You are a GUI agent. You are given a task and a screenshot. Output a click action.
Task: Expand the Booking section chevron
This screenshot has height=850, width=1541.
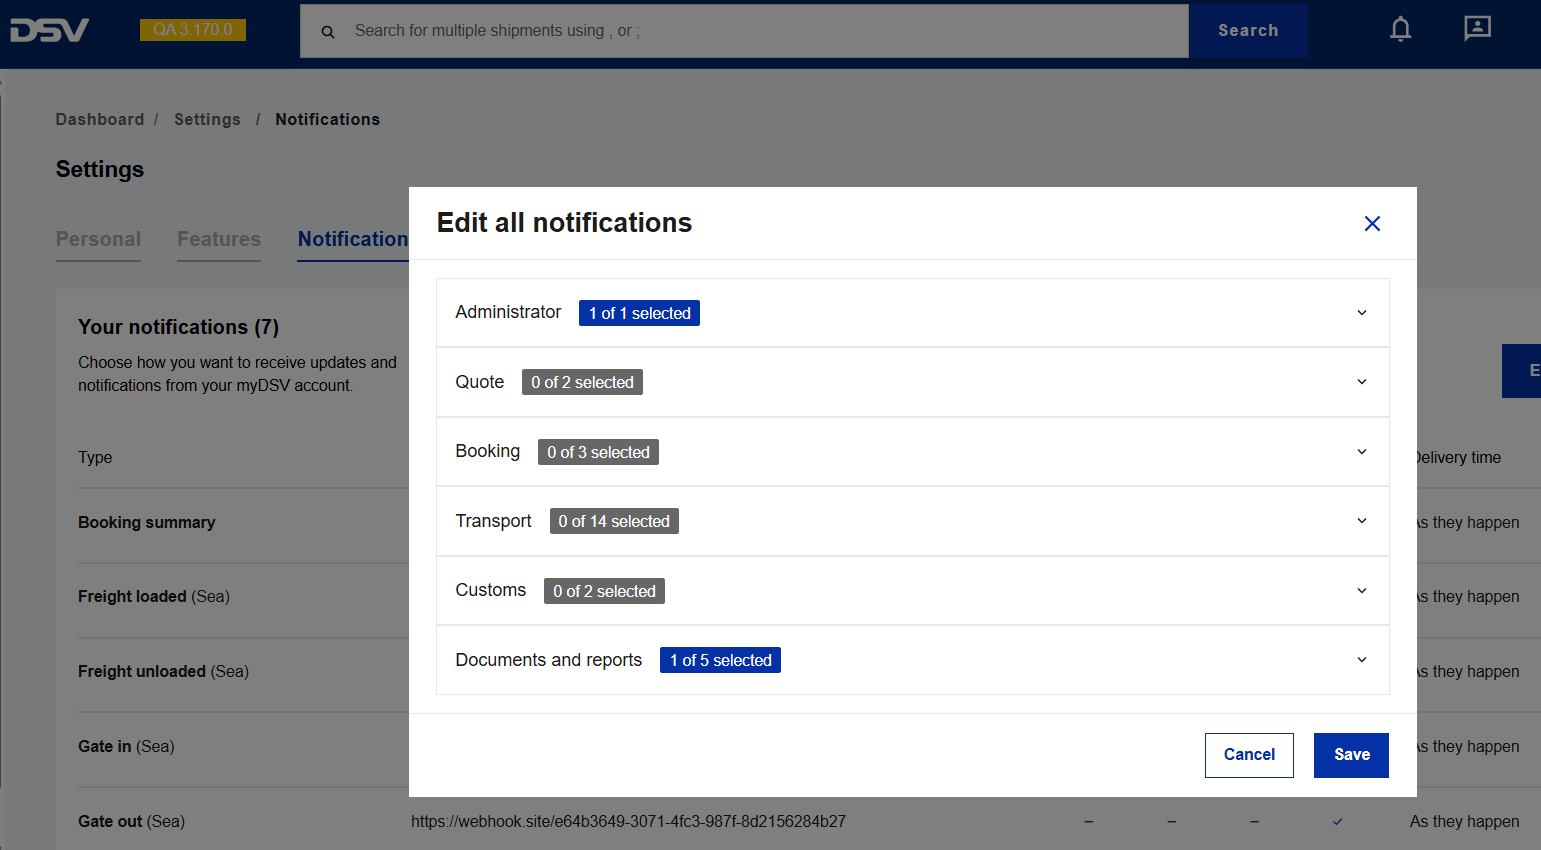(1361, 452)
